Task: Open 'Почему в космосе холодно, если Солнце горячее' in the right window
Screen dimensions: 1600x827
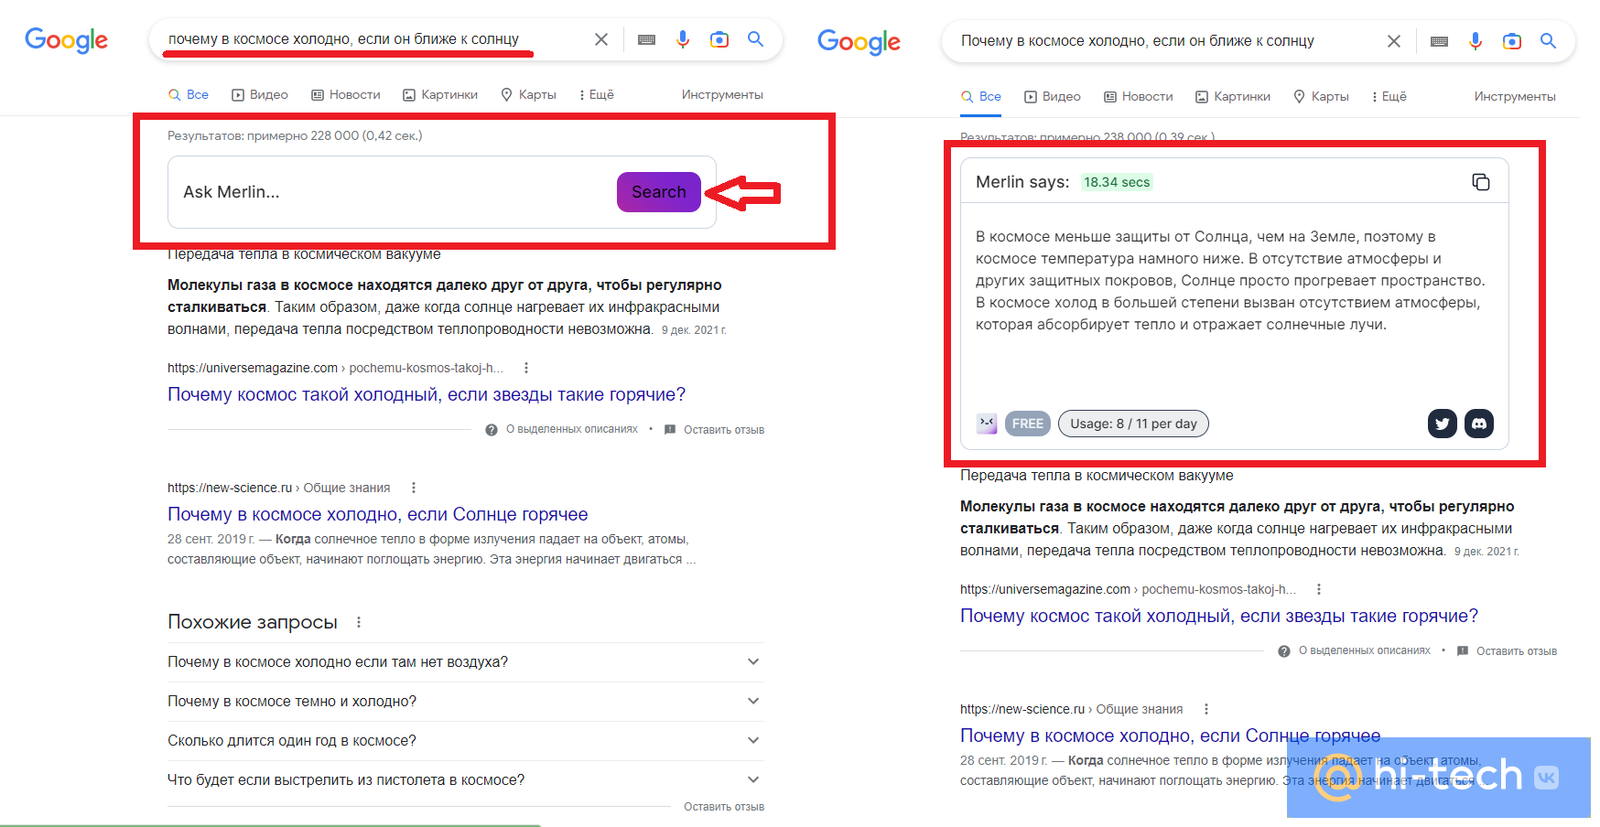Action: point(1170,736)
